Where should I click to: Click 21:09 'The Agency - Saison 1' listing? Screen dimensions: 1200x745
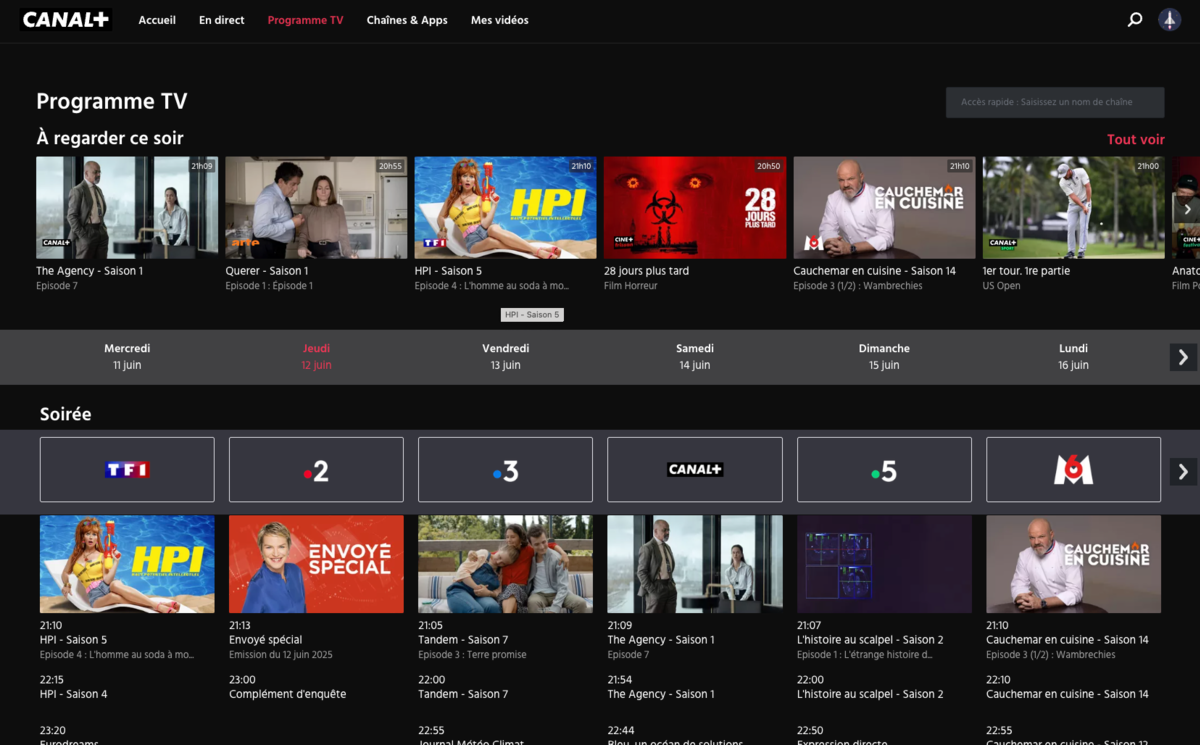coord(661,640)
